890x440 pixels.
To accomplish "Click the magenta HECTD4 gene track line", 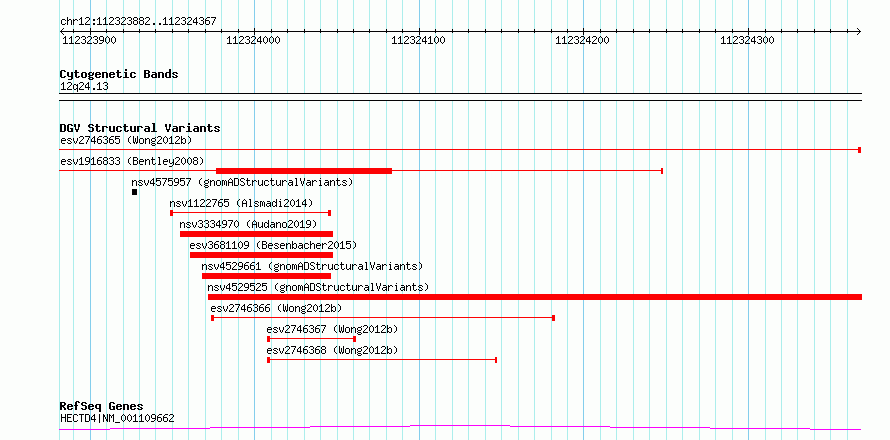I will 460,428.
